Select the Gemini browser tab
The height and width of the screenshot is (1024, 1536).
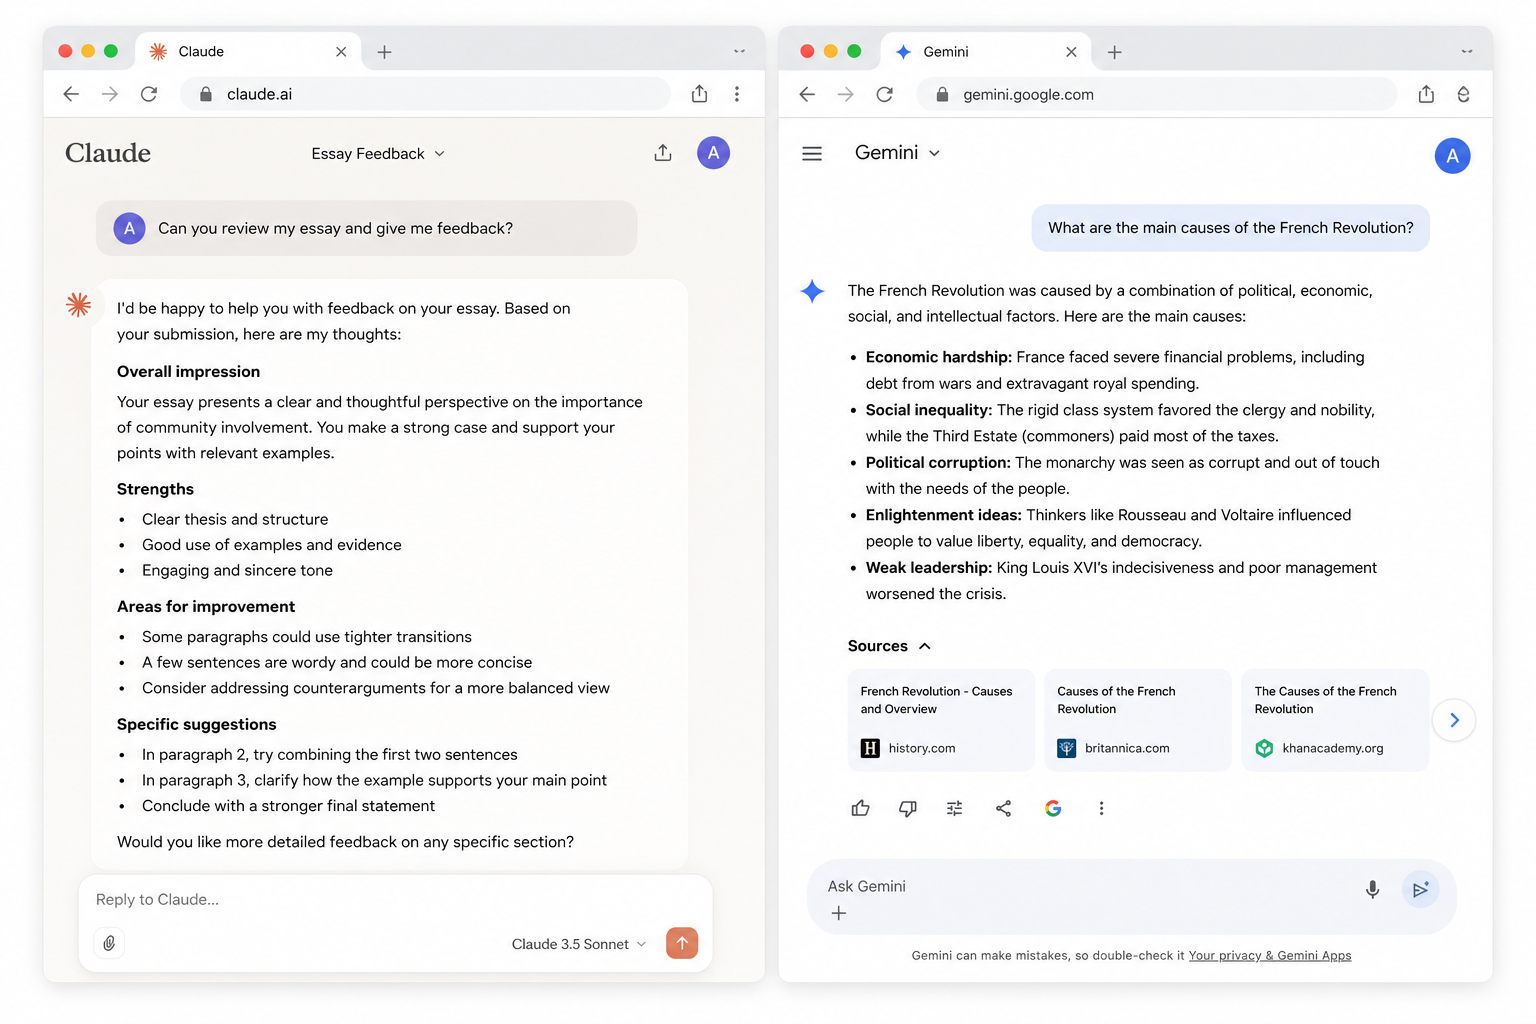coord(985,52)
